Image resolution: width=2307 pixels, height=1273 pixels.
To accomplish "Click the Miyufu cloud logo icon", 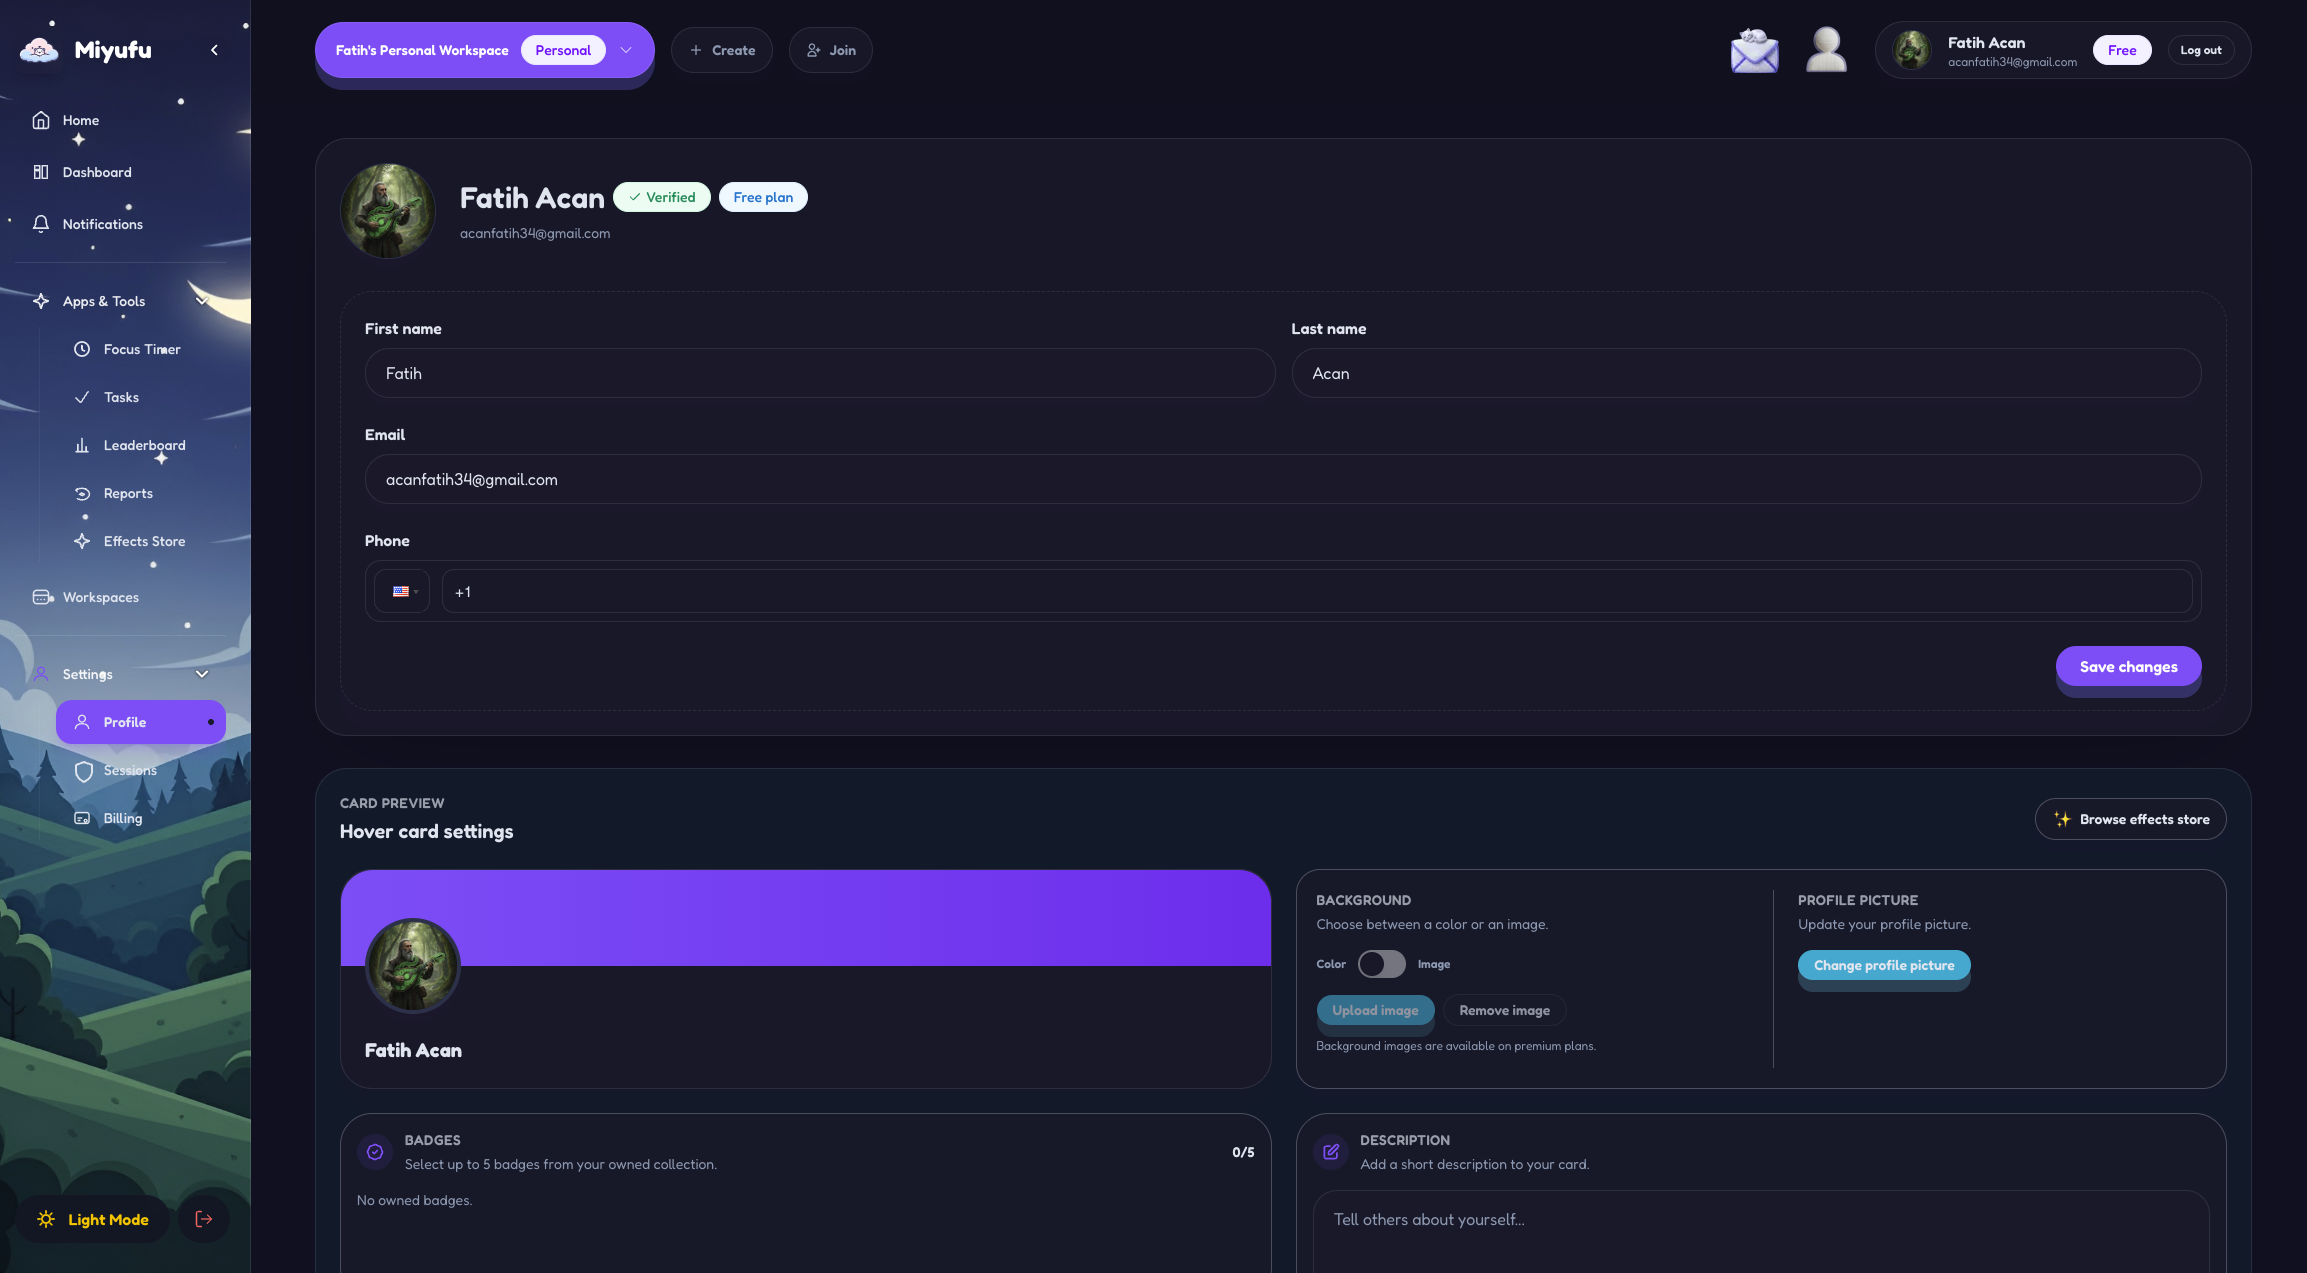I will click(39, 50).
